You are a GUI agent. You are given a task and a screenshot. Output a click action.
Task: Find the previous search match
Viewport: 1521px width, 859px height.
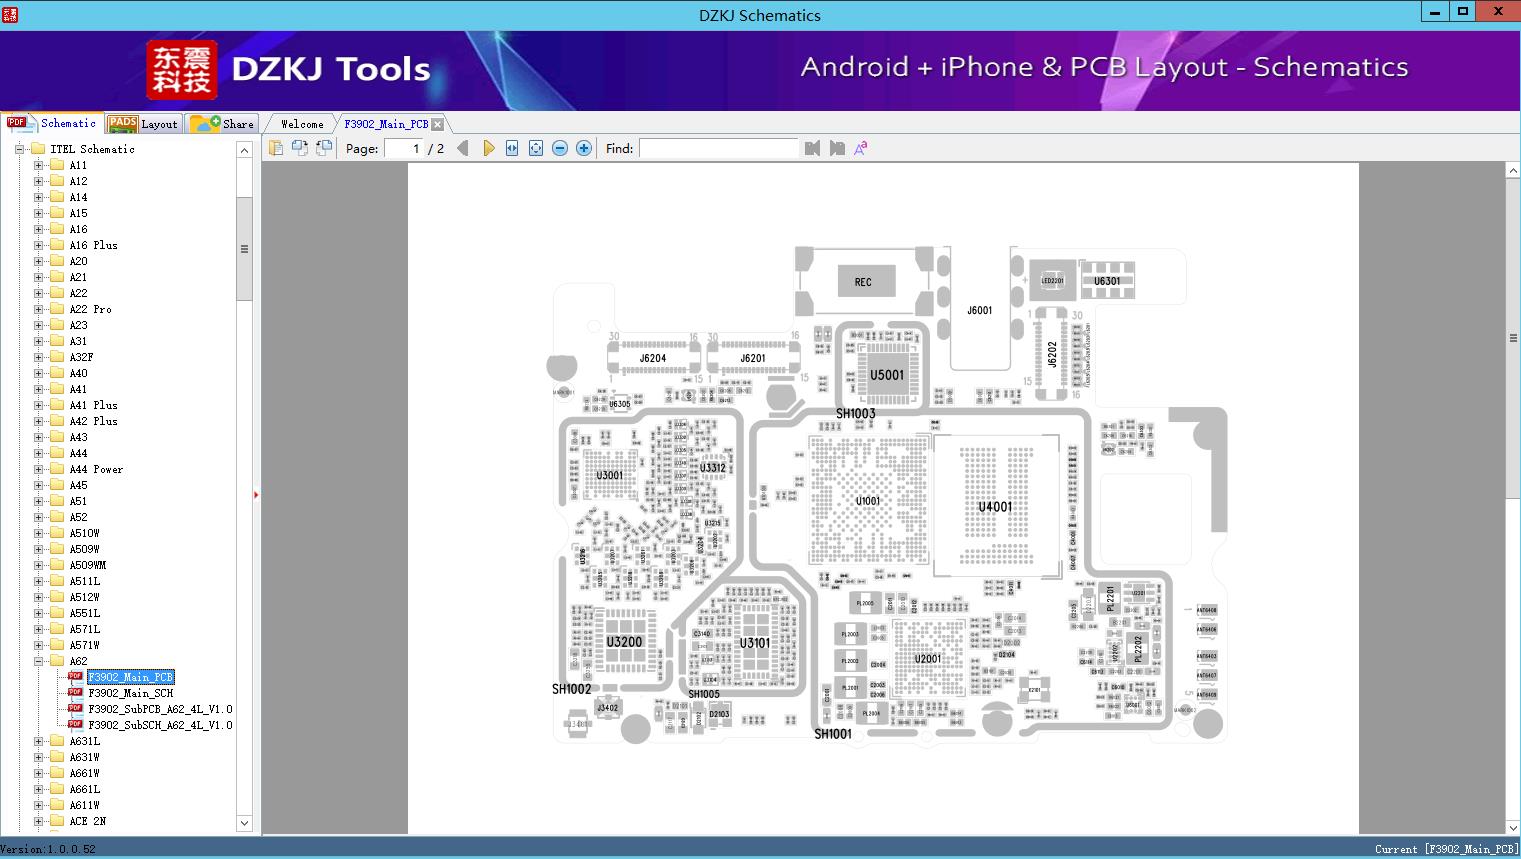812,148
